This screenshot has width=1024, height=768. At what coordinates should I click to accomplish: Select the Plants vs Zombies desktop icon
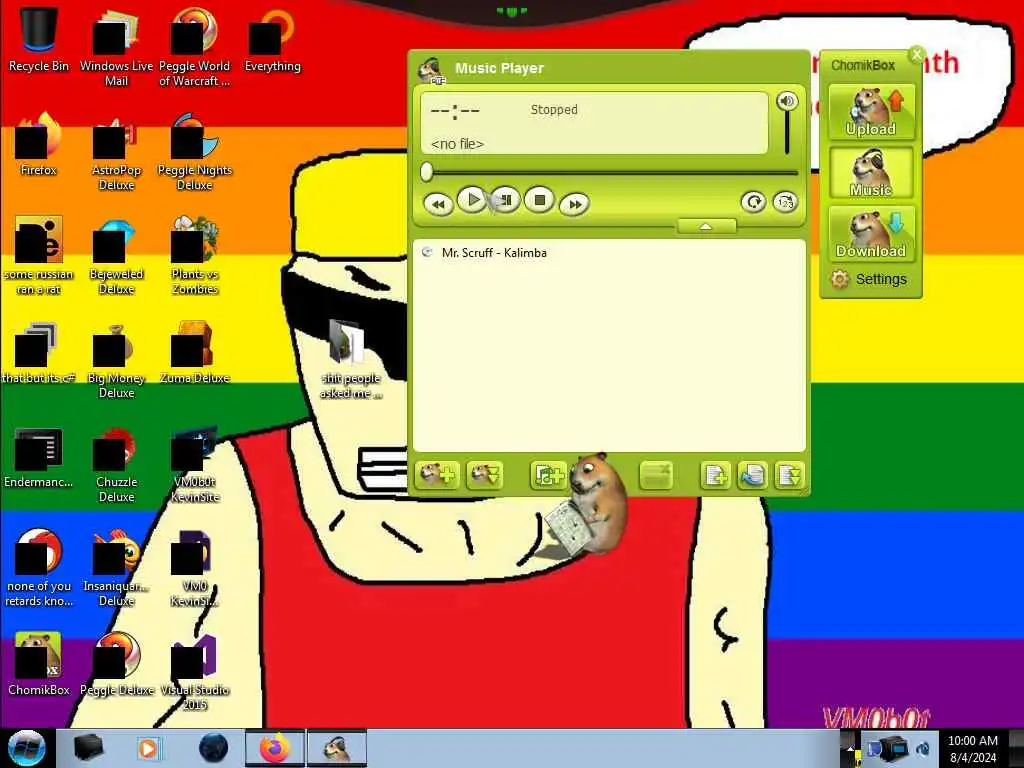(x=195, y=255)
